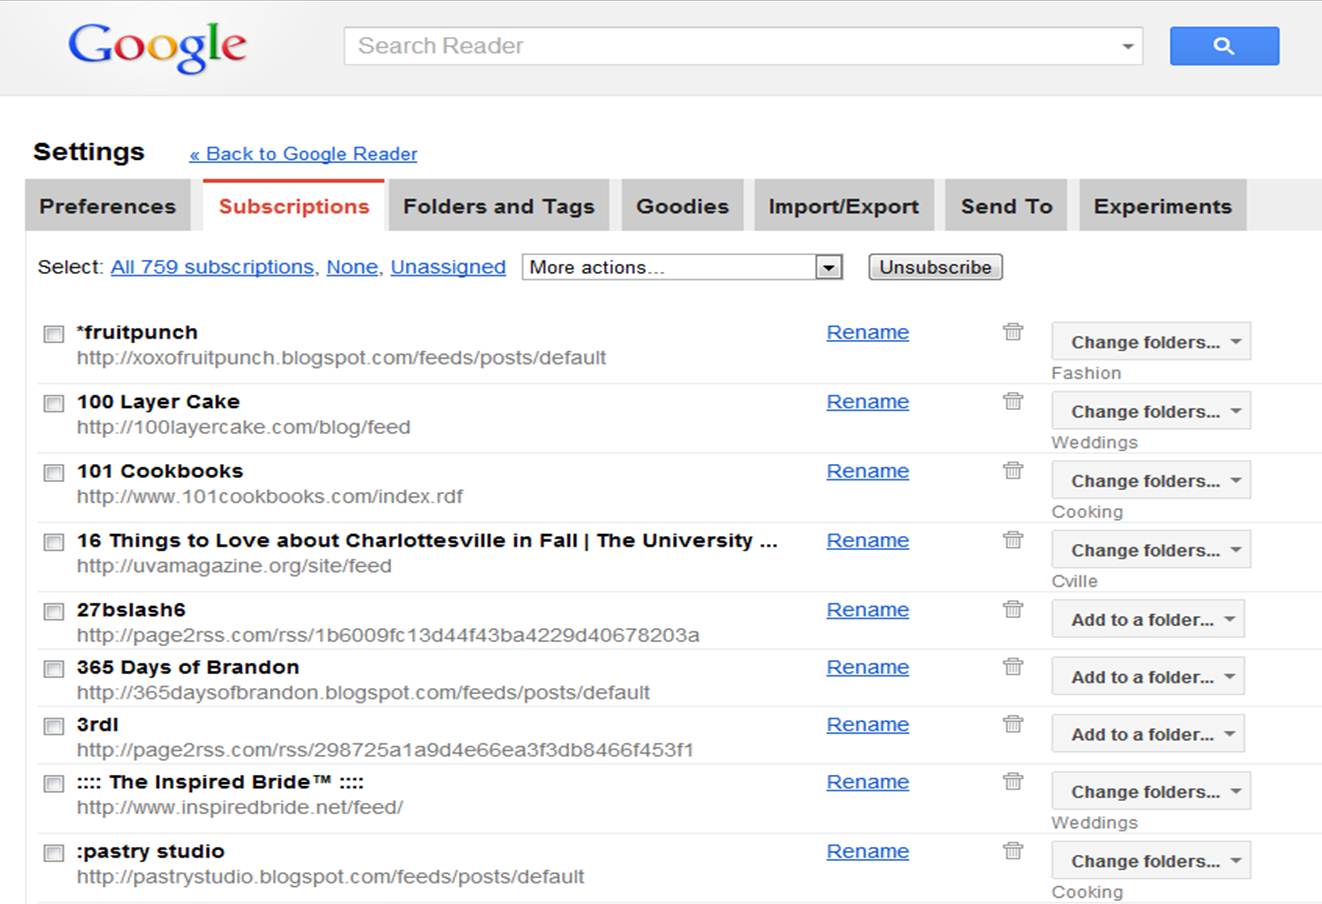1322x904 pixels.
Task: Check the 100 Layer Cake checkbox
Action: [54, 404]
